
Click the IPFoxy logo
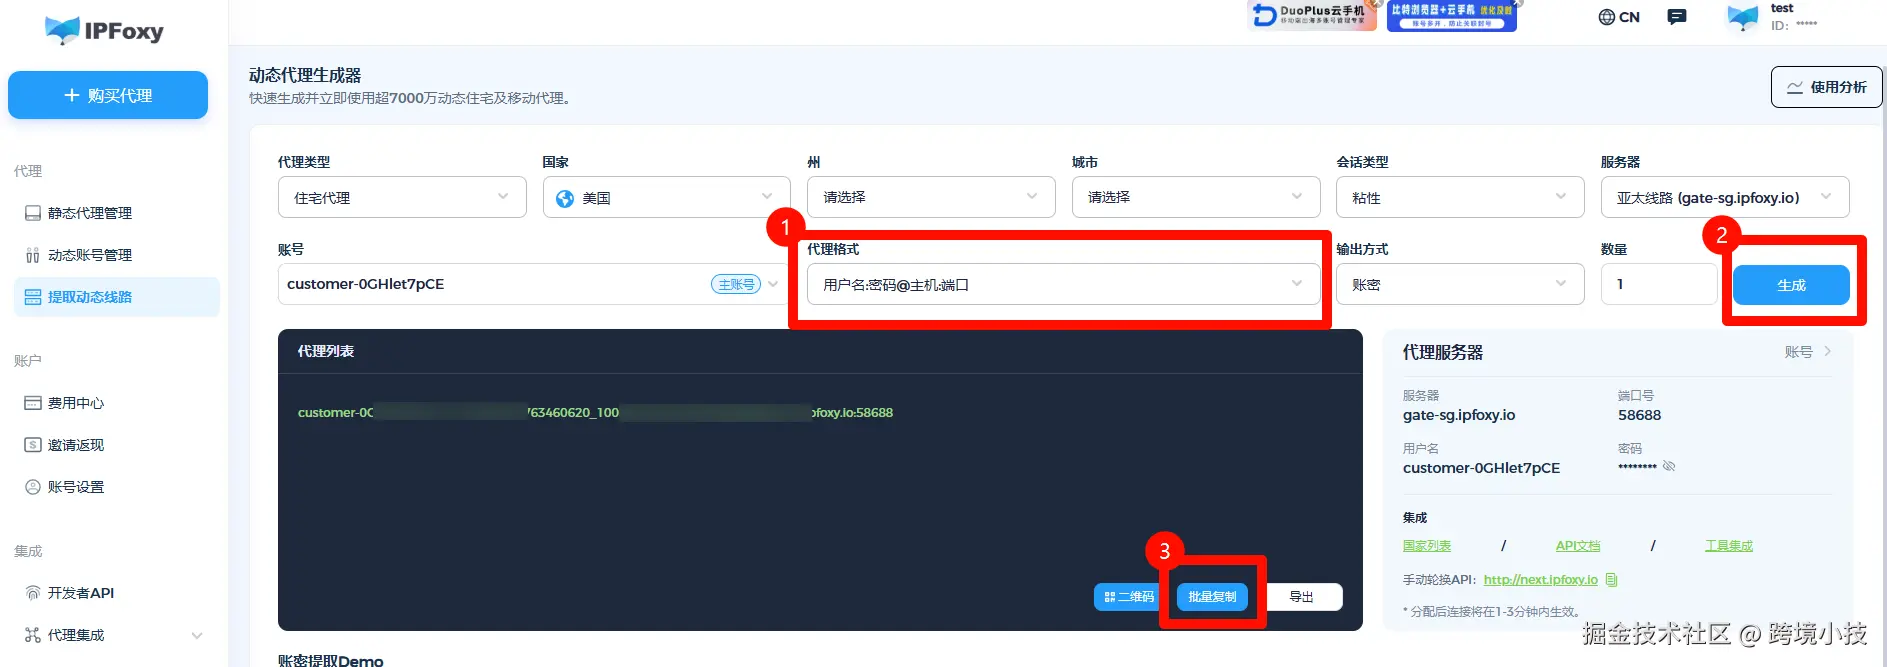point(104,31)
